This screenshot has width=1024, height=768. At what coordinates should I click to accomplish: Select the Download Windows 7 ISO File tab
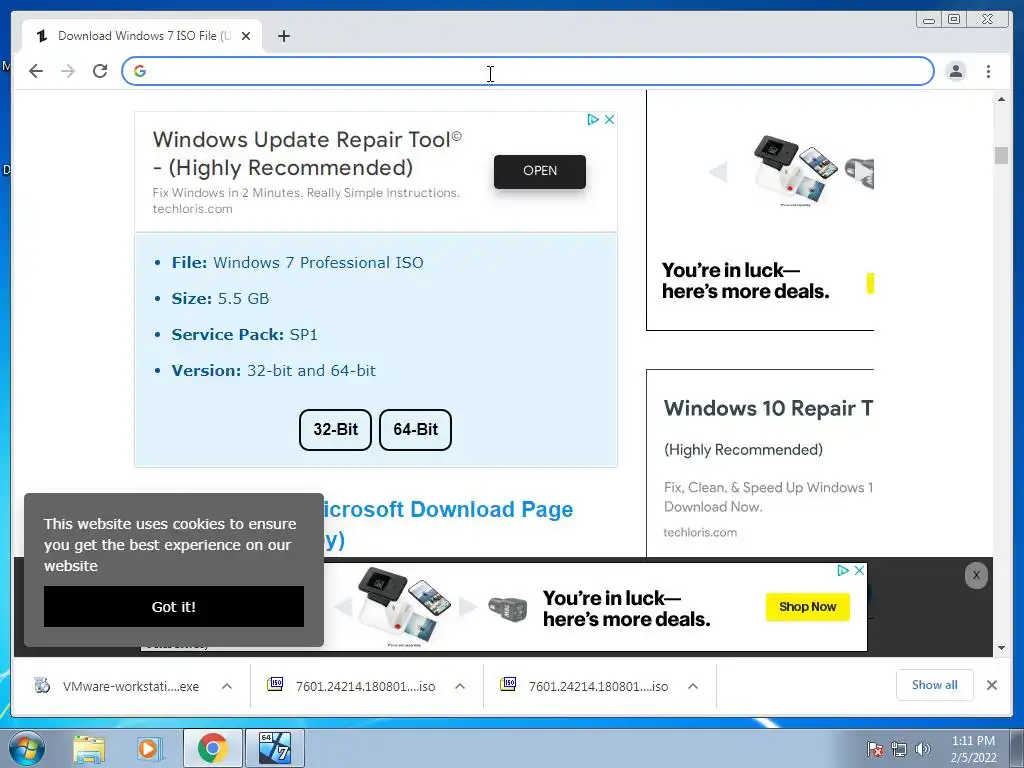pyautogui.click(x=143, y=36)
